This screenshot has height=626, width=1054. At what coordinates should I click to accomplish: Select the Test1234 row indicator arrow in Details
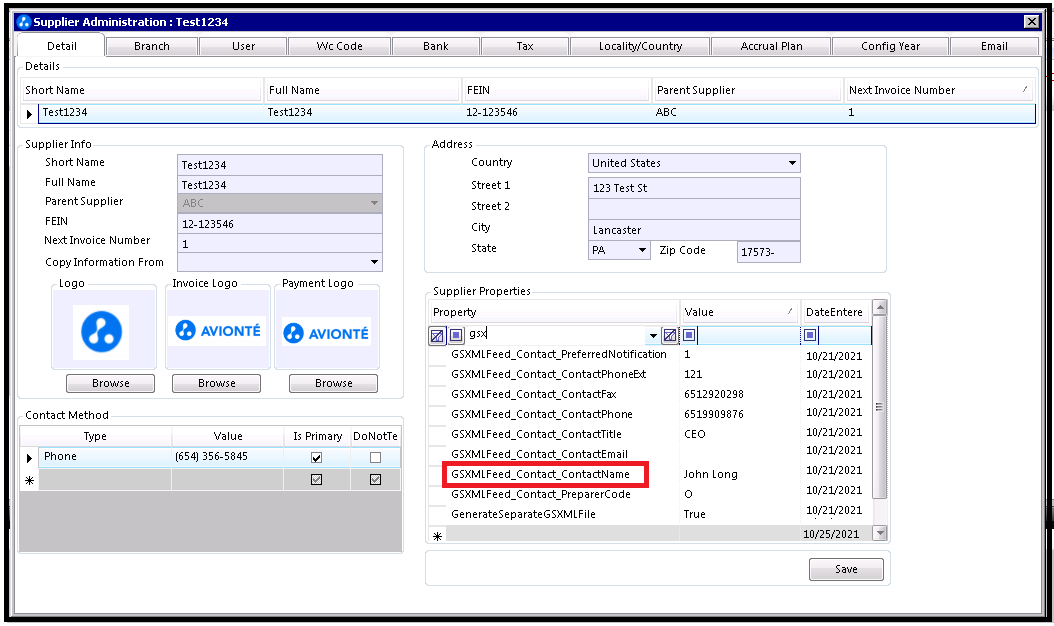29,114
